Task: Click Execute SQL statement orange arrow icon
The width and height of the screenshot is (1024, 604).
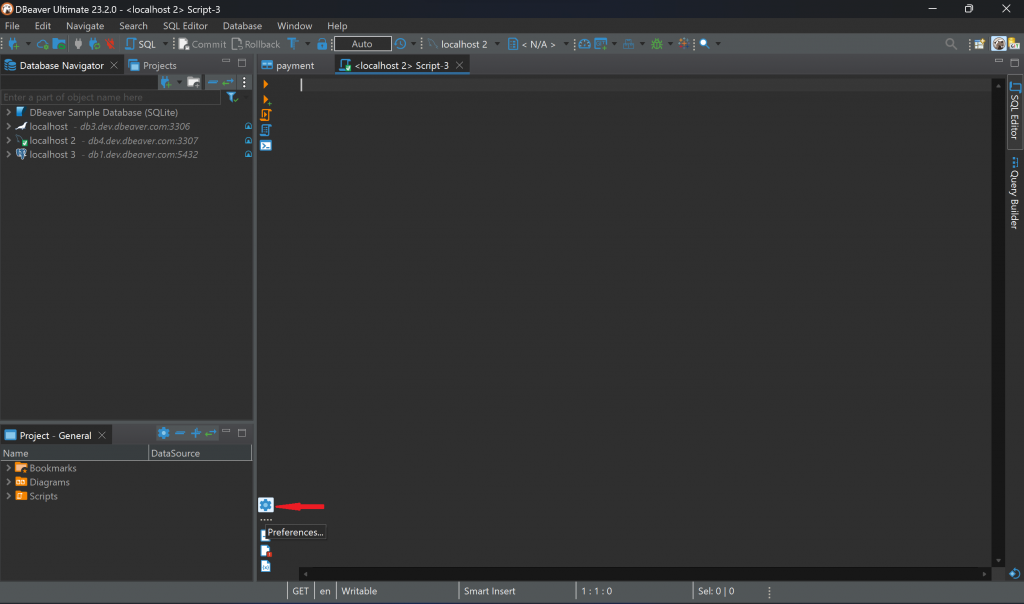Action: [265, 84]
